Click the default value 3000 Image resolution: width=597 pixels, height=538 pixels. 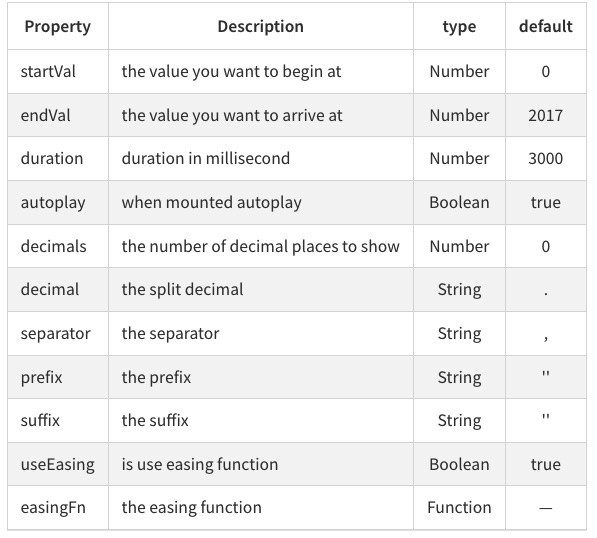[x=546, y=158]
